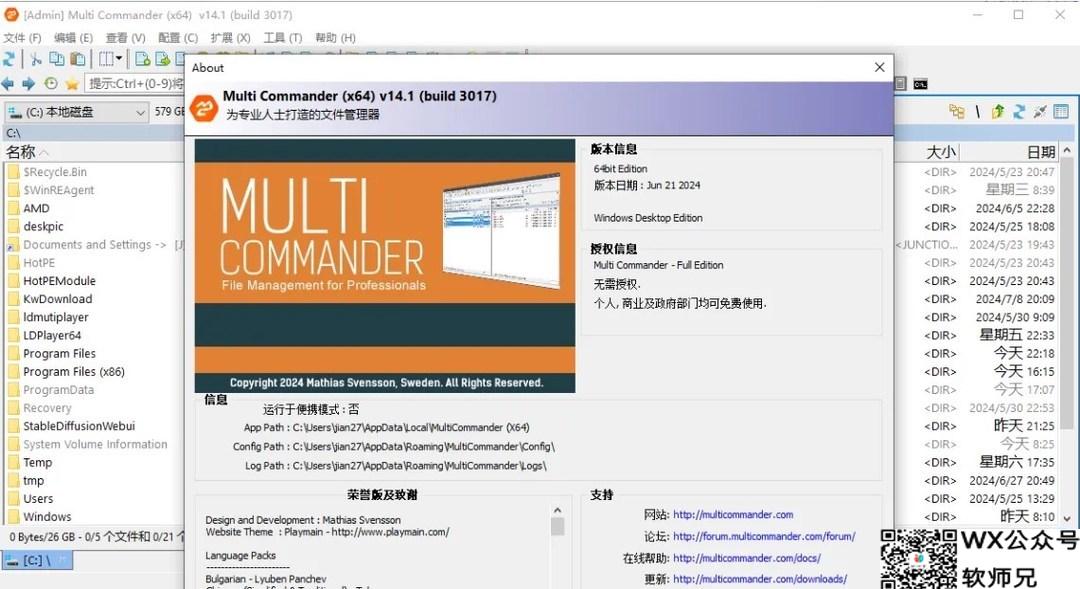Go forward with the blue right arrow

28,84
